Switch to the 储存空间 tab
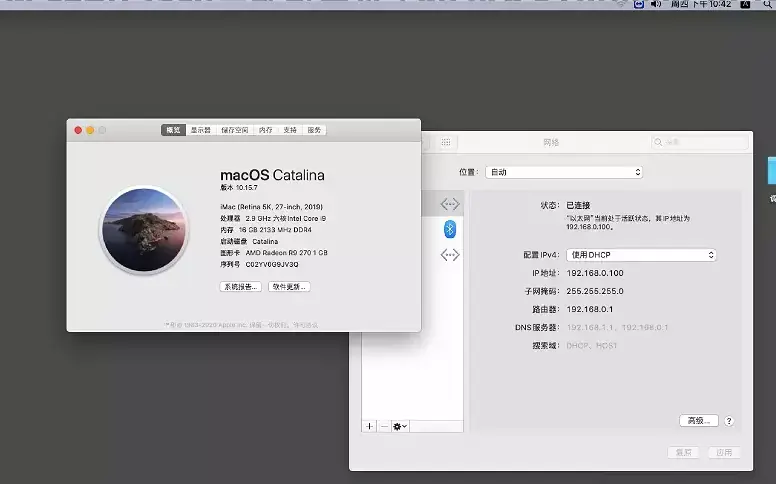This screenshot has width=776, height=484. click(235, 130)
